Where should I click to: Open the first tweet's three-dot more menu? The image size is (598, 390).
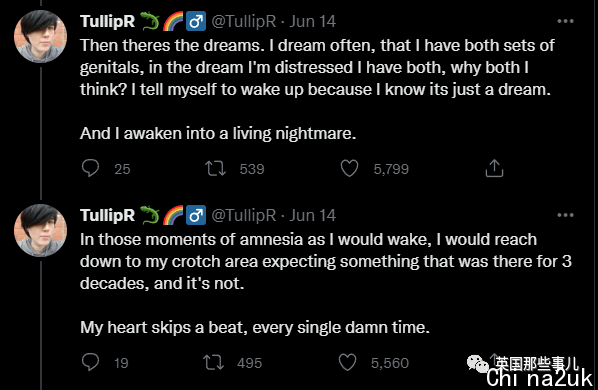[565, 21]
